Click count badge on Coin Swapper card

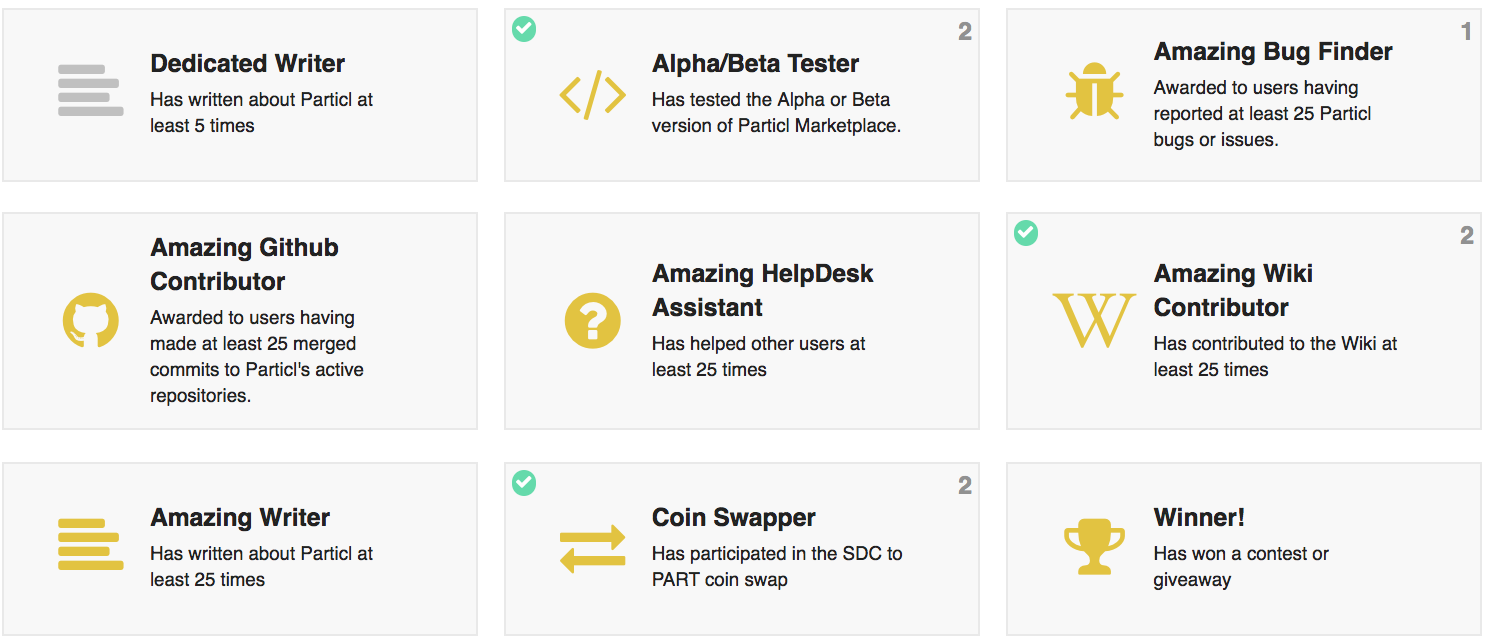click(x=964, y=486)
